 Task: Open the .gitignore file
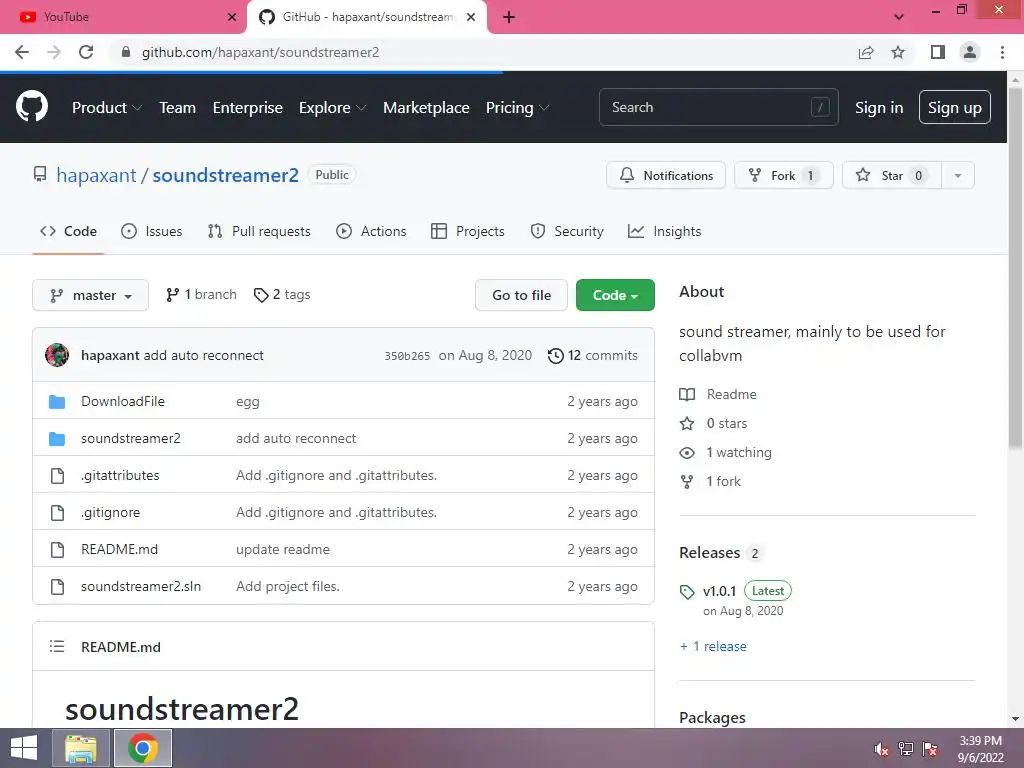pyautogui.click(x=110, y=513)
